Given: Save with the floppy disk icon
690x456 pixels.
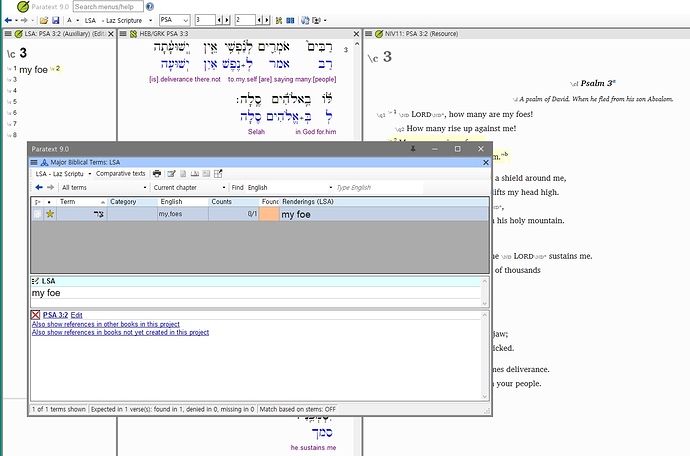Looking at the screenshot, I should click(x=55, y=20).
